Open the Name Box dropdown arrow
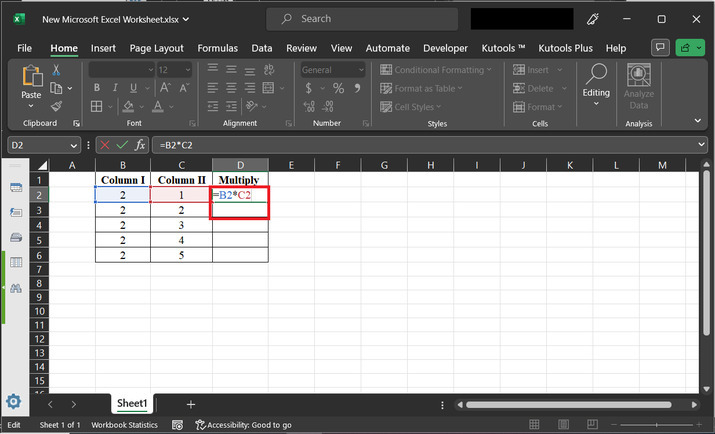The width and height of the screenshot is (715, 434). [x=73, y=145]
